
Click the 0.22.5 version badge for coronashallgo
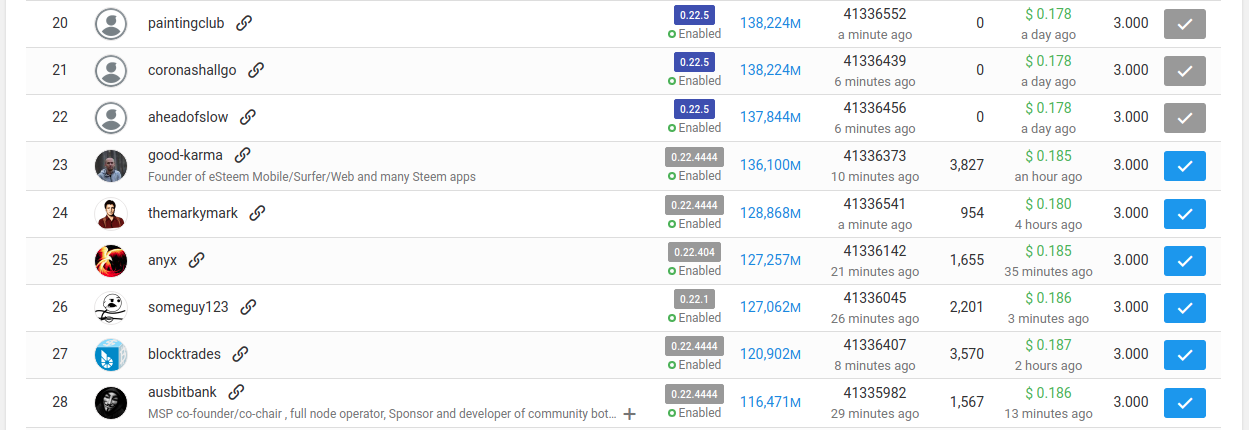[694, 62]
